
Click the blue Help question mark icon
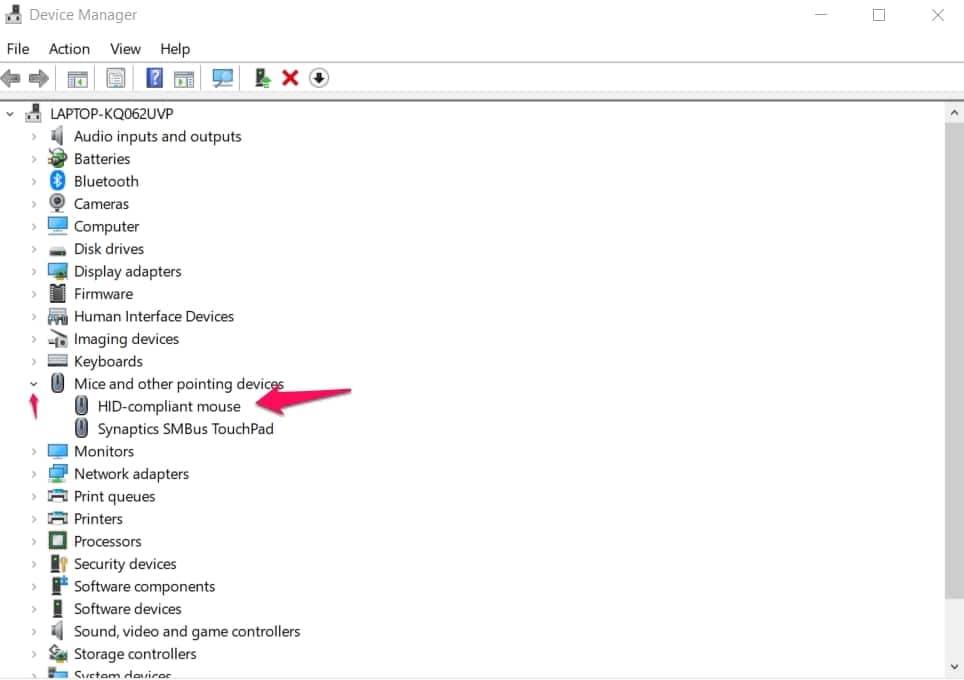coord(154,78)
